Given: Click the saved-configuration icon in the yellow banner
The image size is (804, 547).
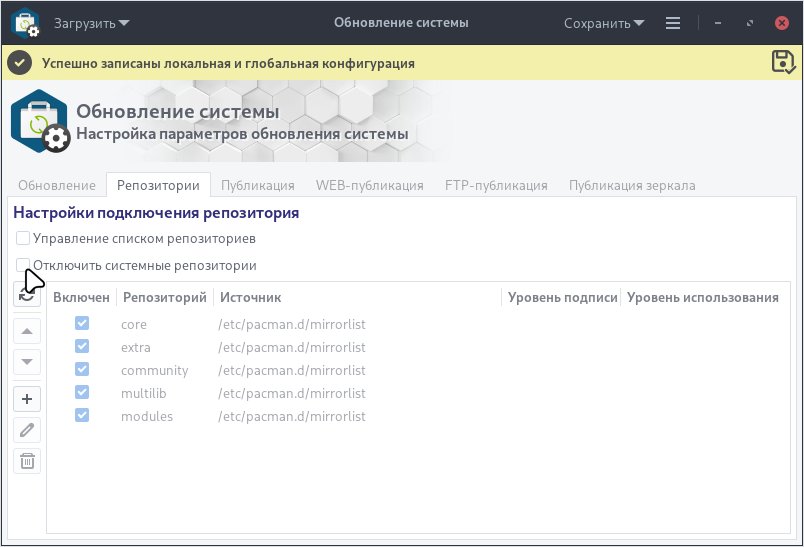Looking at the screenshot, I should point(783,62).
